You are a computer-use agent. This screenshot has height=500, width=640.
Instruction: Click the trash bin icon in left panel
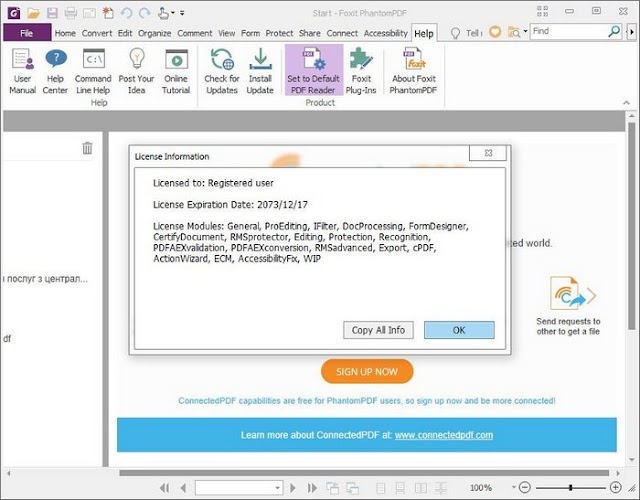click(87, 148)
